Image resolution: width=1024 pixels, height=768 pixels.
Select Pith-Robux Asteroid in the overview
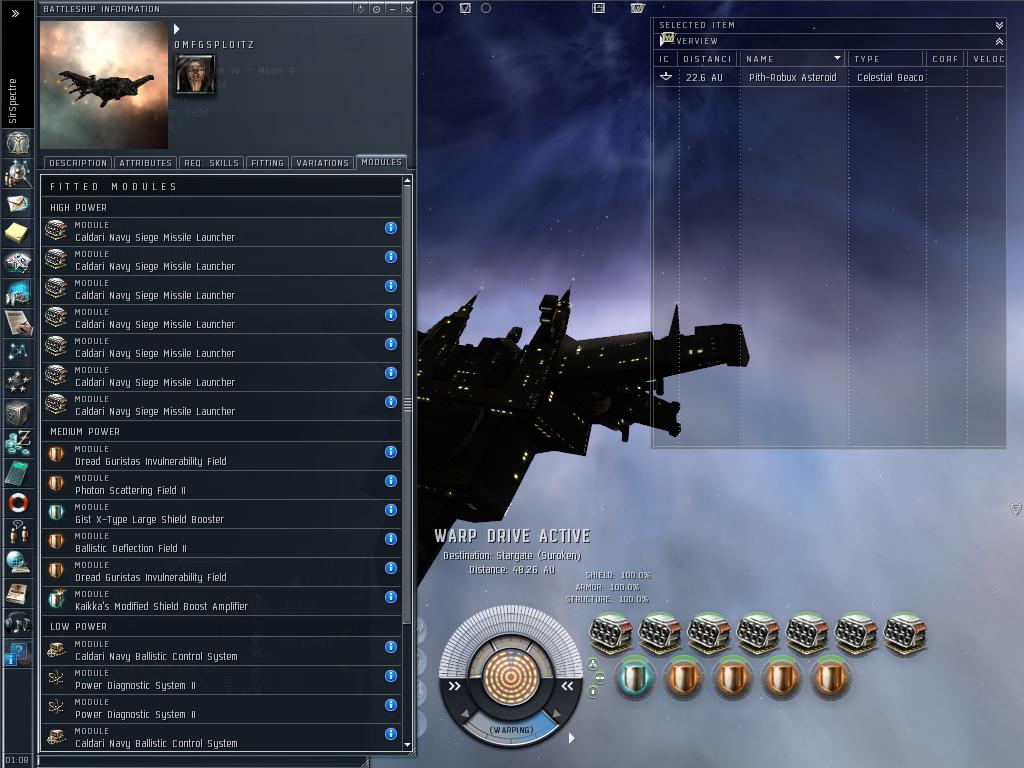point(829,77)
